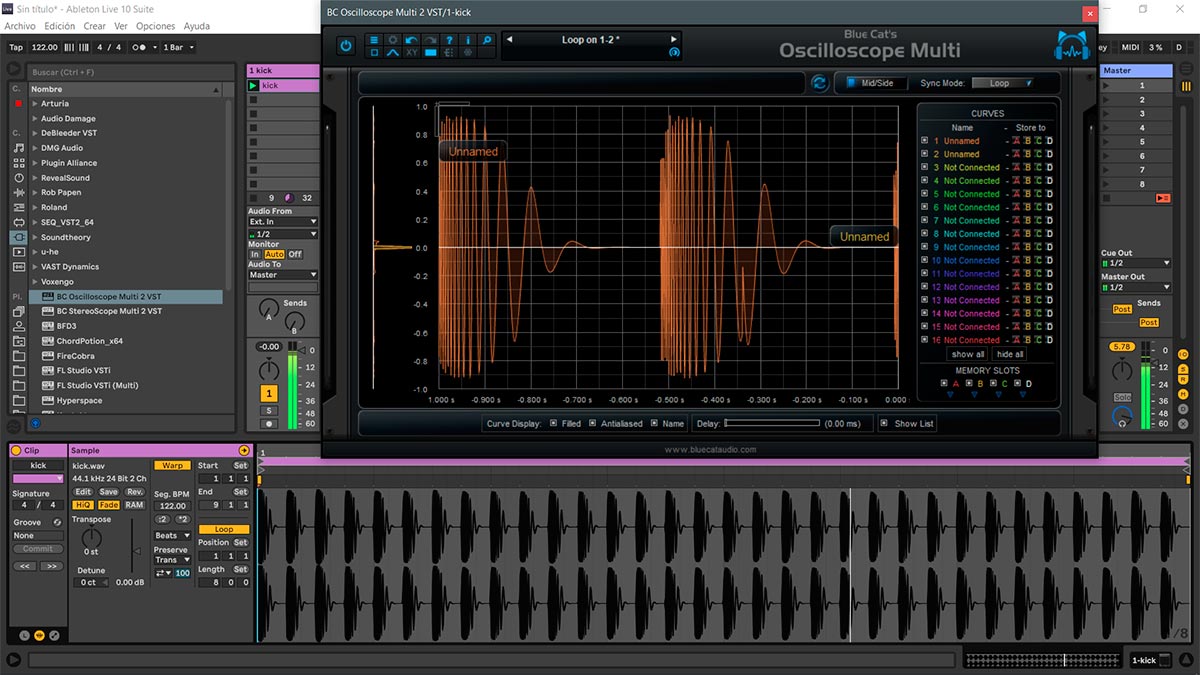Screen dimensions: 1200x675
Task: Open the Sample box arrow icon
Action: pyautogui.click(x=244, y=451)
